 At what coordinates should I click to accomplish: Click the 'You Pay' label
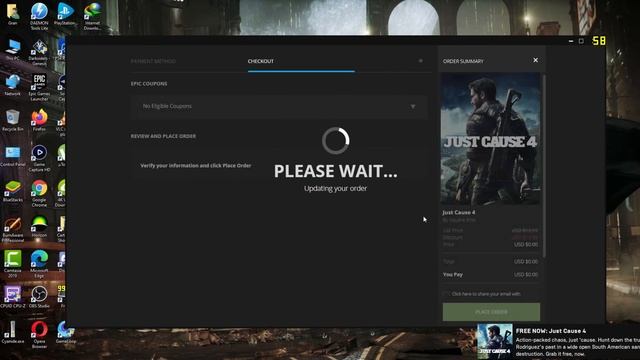453,275
